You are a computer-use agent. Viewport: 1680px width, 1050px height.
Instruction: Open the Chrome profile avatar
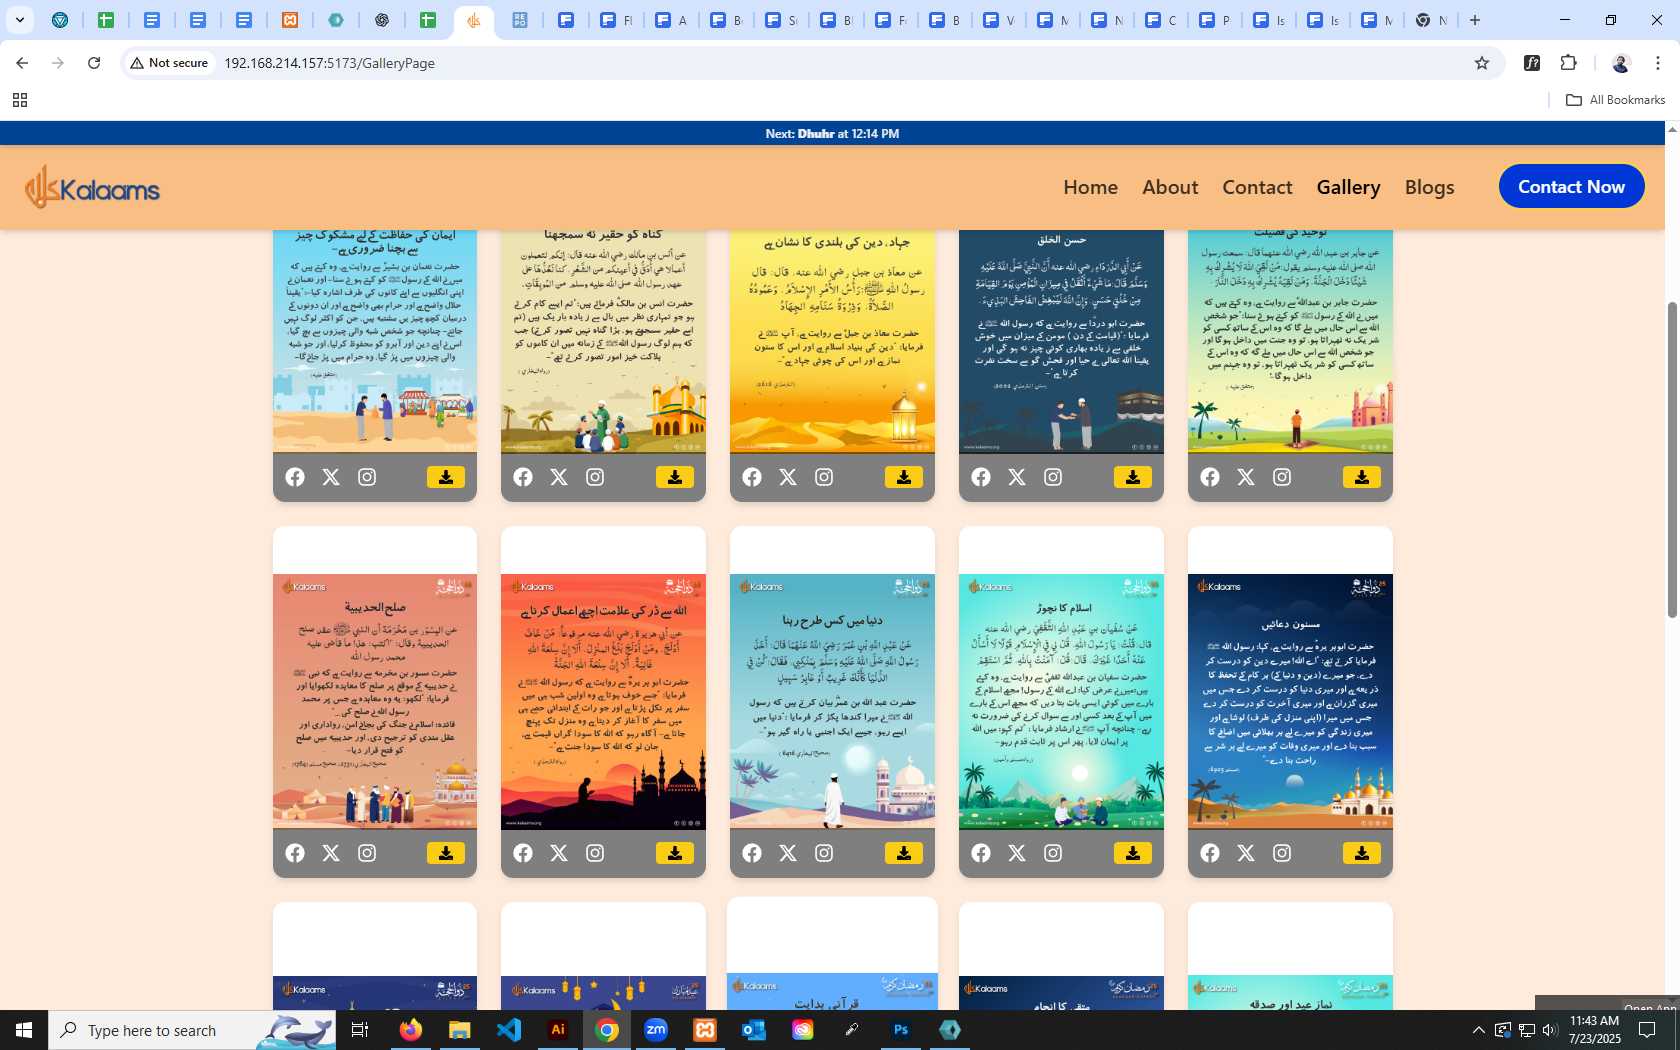point(1621,63)
